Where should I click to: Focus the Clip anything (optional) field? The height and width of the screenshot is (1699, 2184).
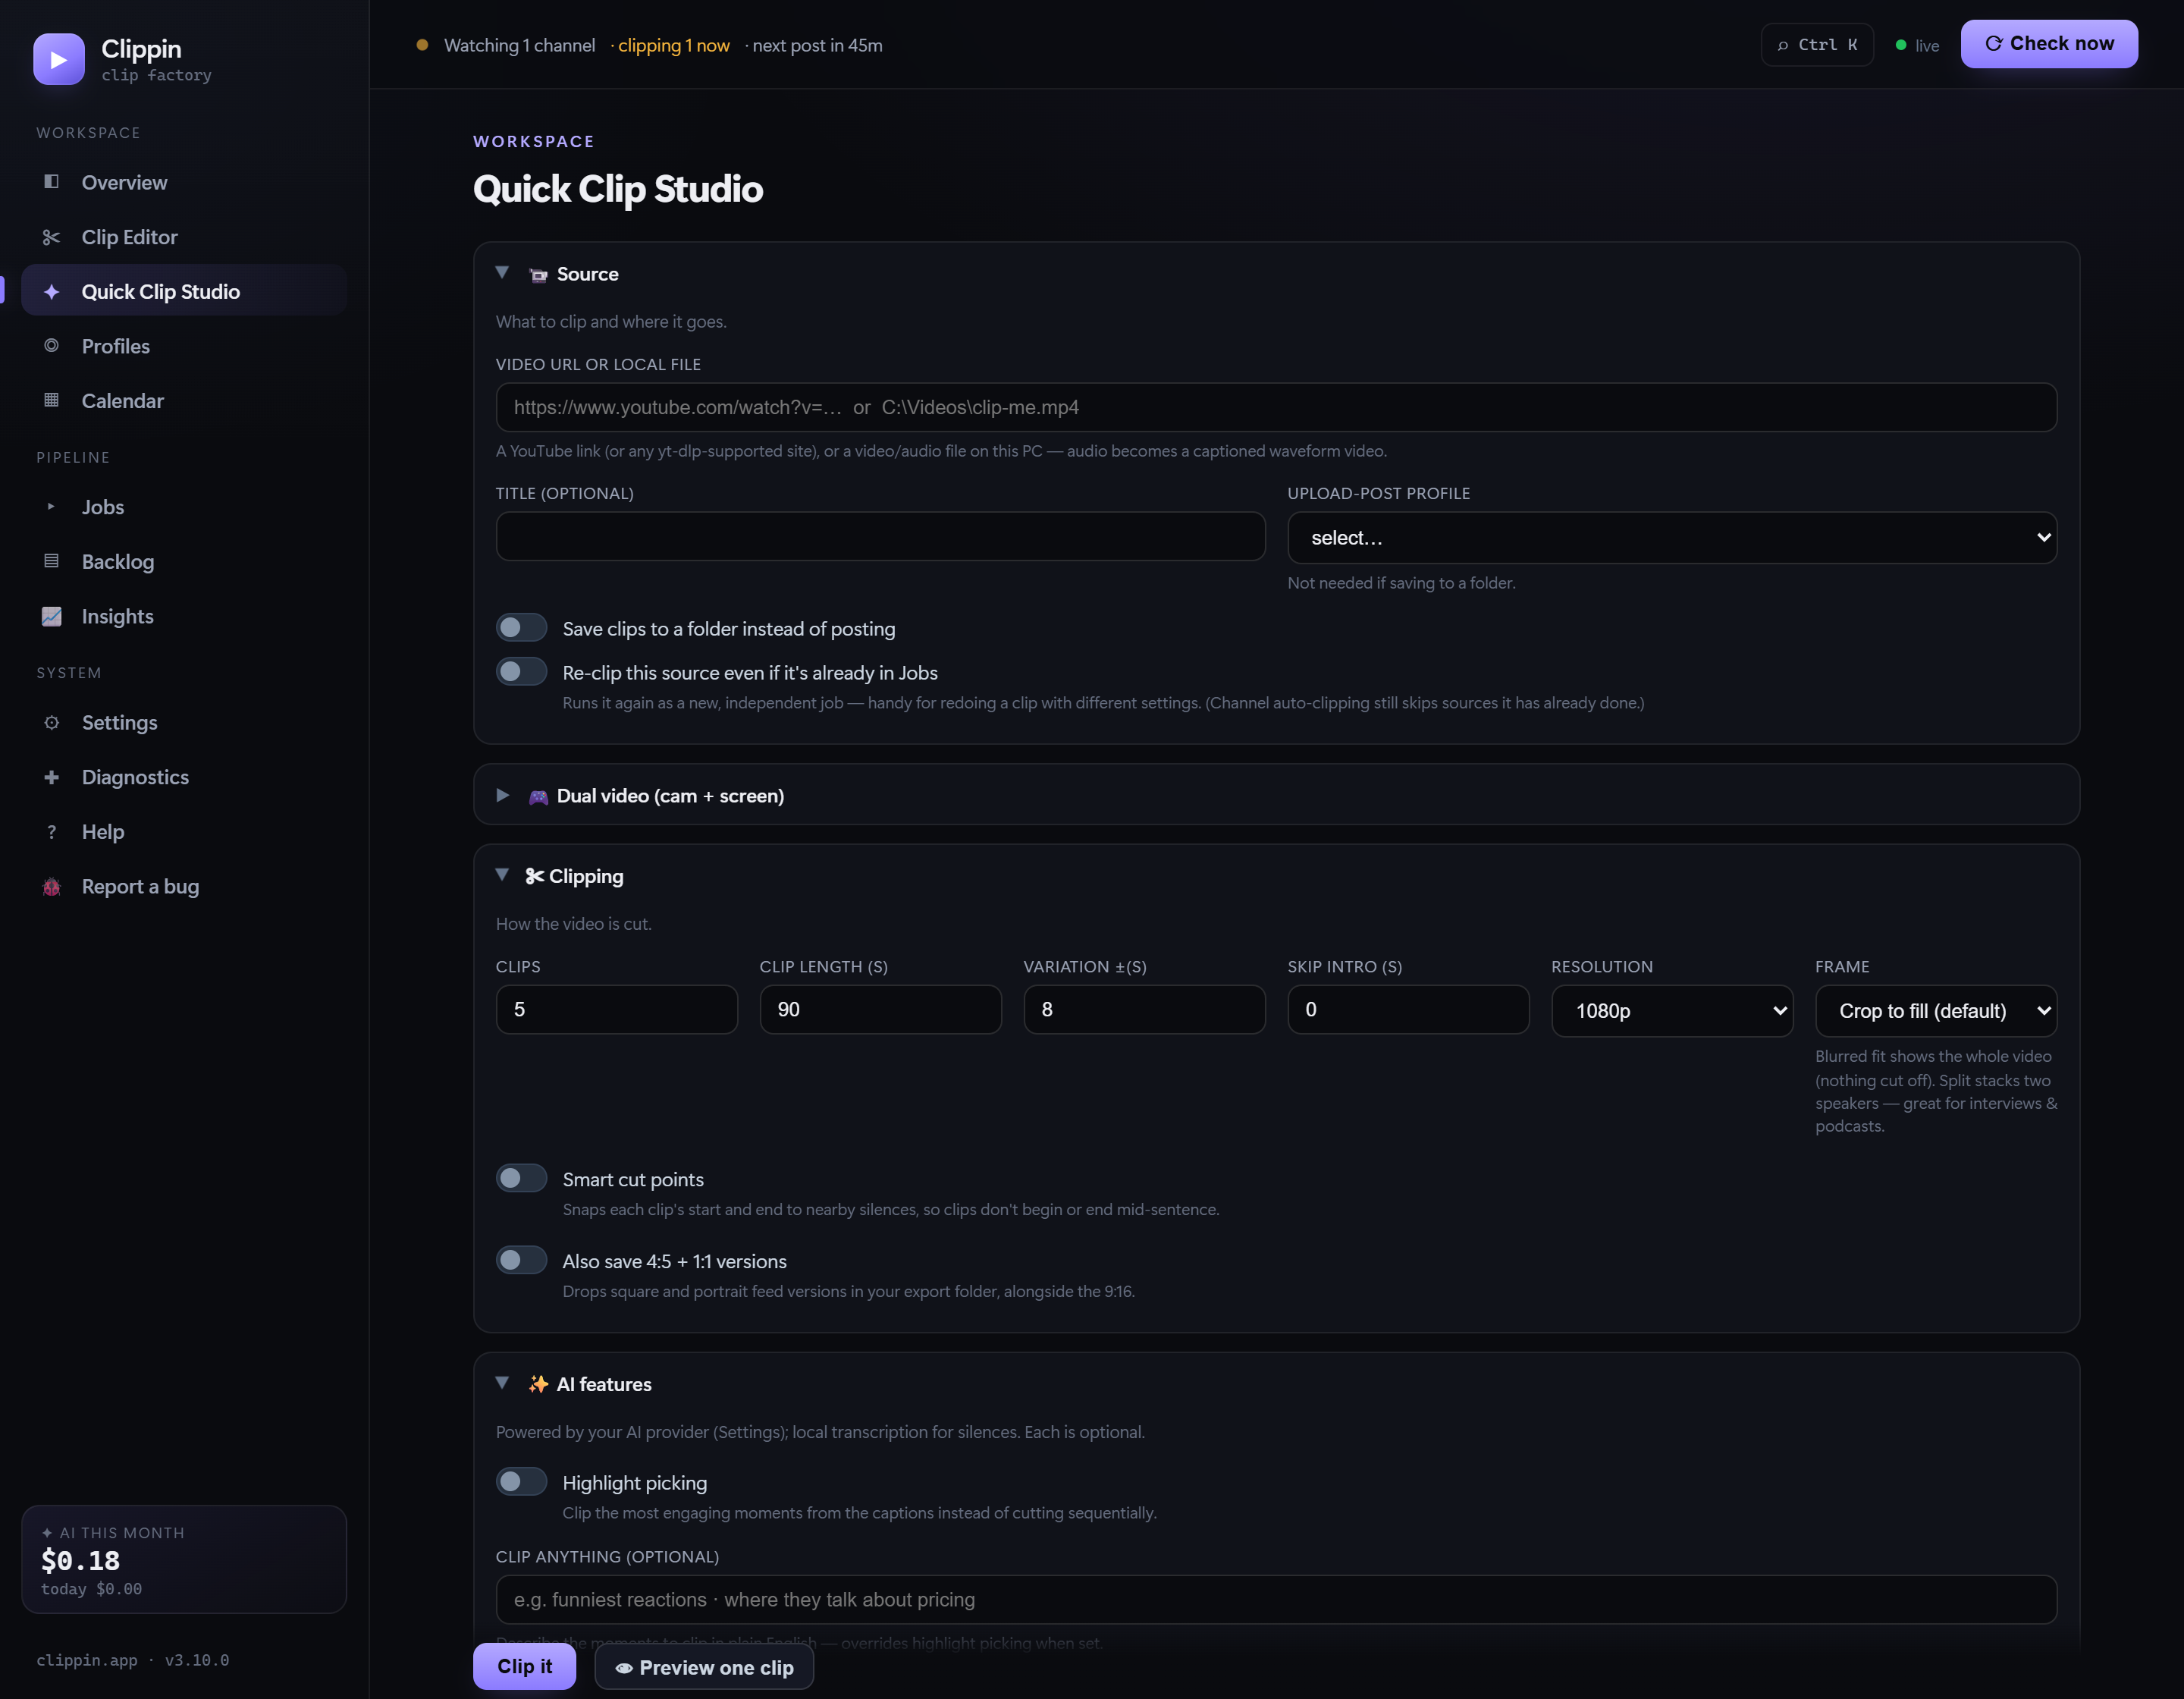pos(1276,1600)
